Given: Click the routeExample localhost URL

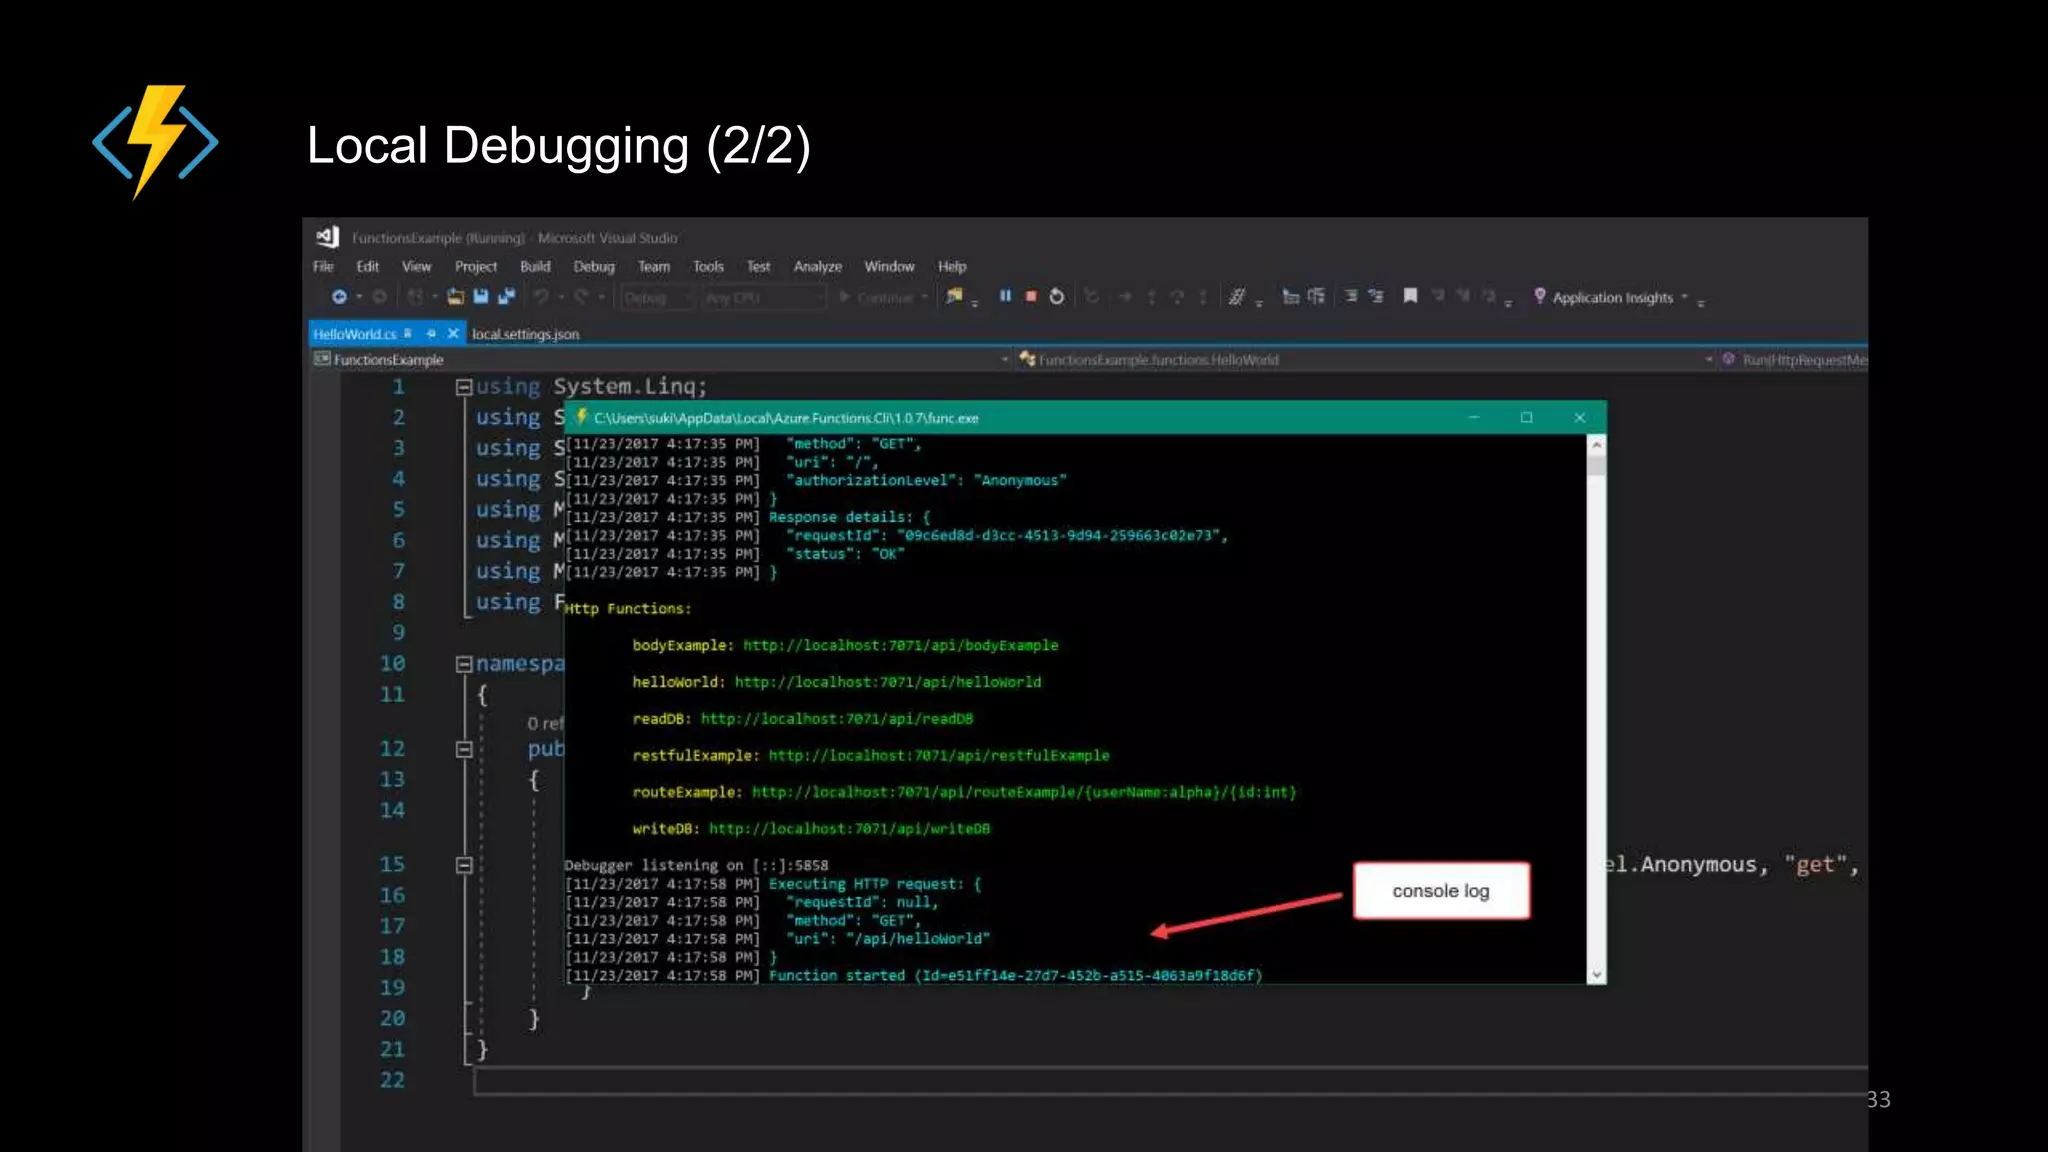Looking at the screenshot, I should (x=1024, y=792).
